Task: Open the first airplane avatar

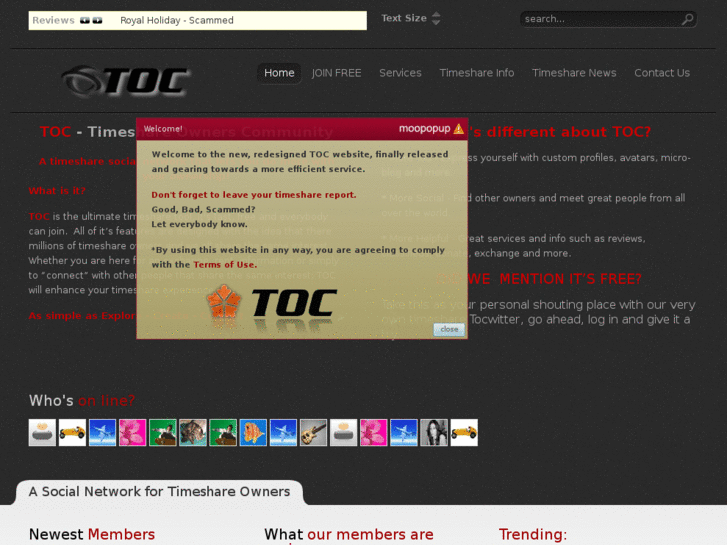Action: (102, 432)
